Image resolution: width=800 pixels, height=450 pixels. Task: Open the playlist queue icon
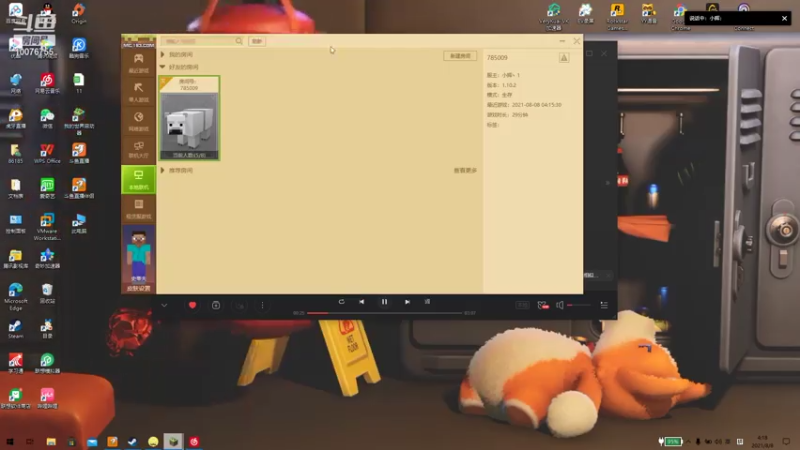coord(604,305)
